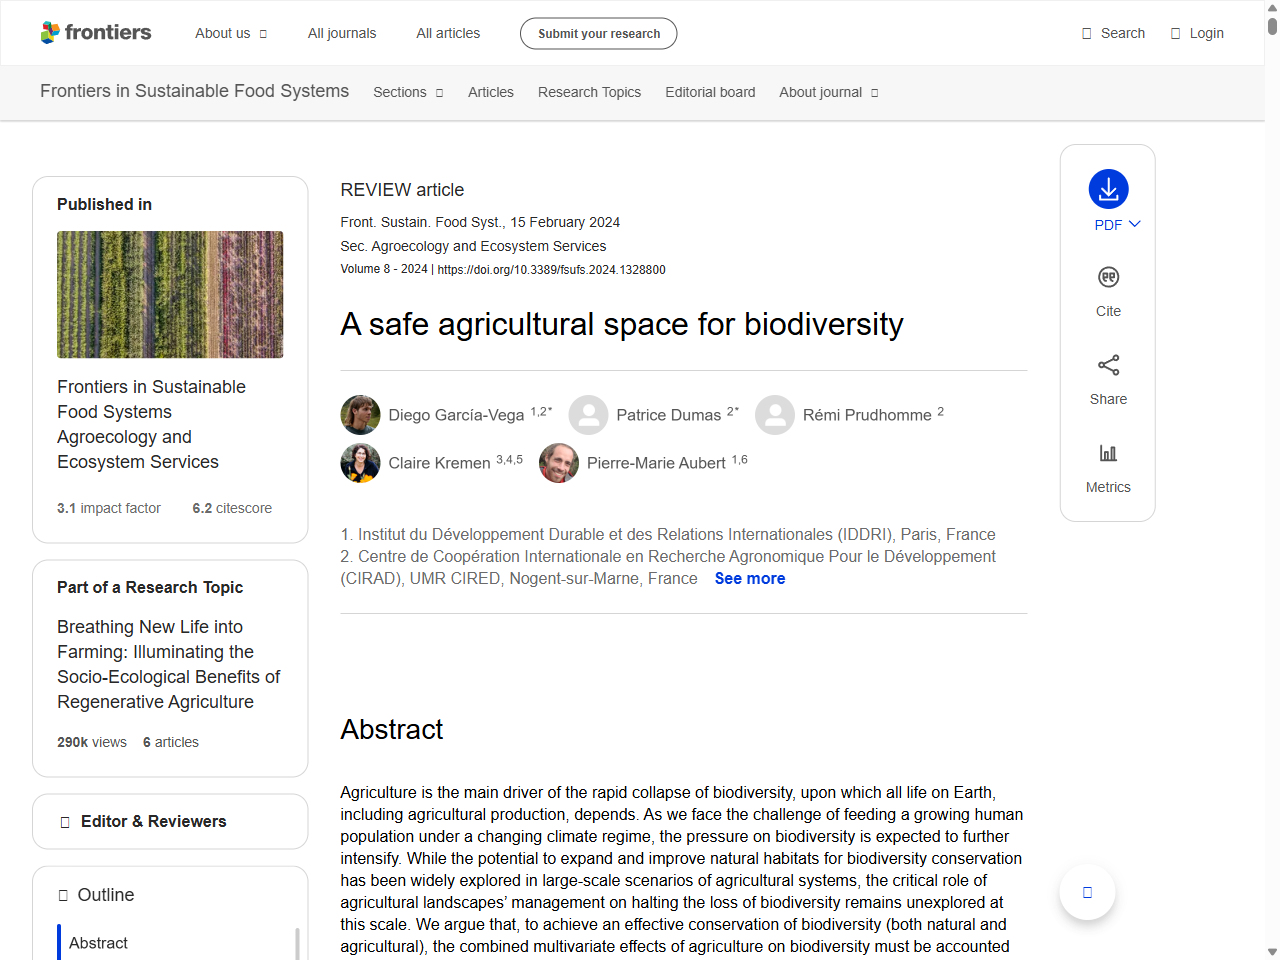1280x960 pixels.
Task: Open the Editorial board tab
Action: coord(710,92)
